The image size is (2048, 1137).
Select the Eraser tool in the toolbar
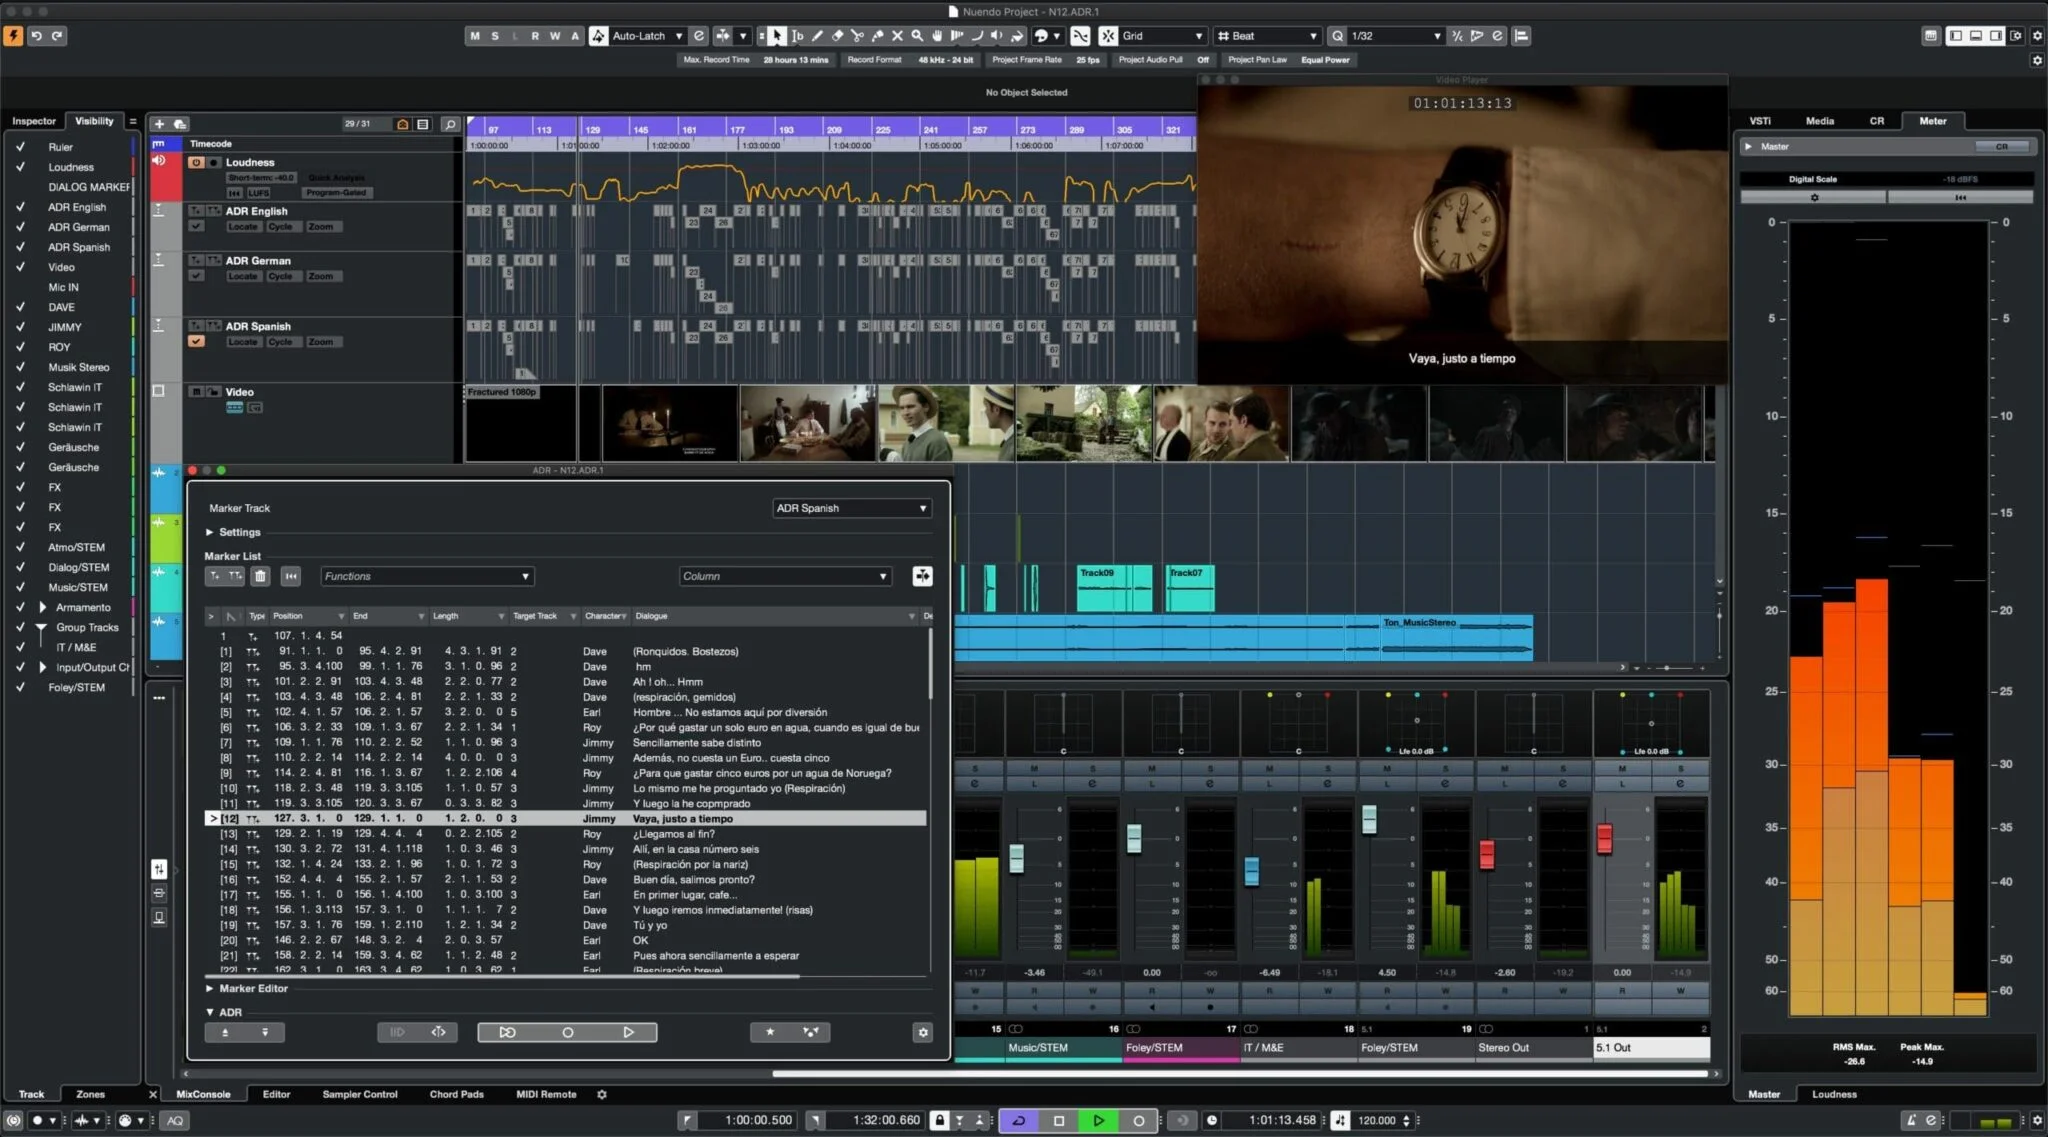click(x=837, y=36)
